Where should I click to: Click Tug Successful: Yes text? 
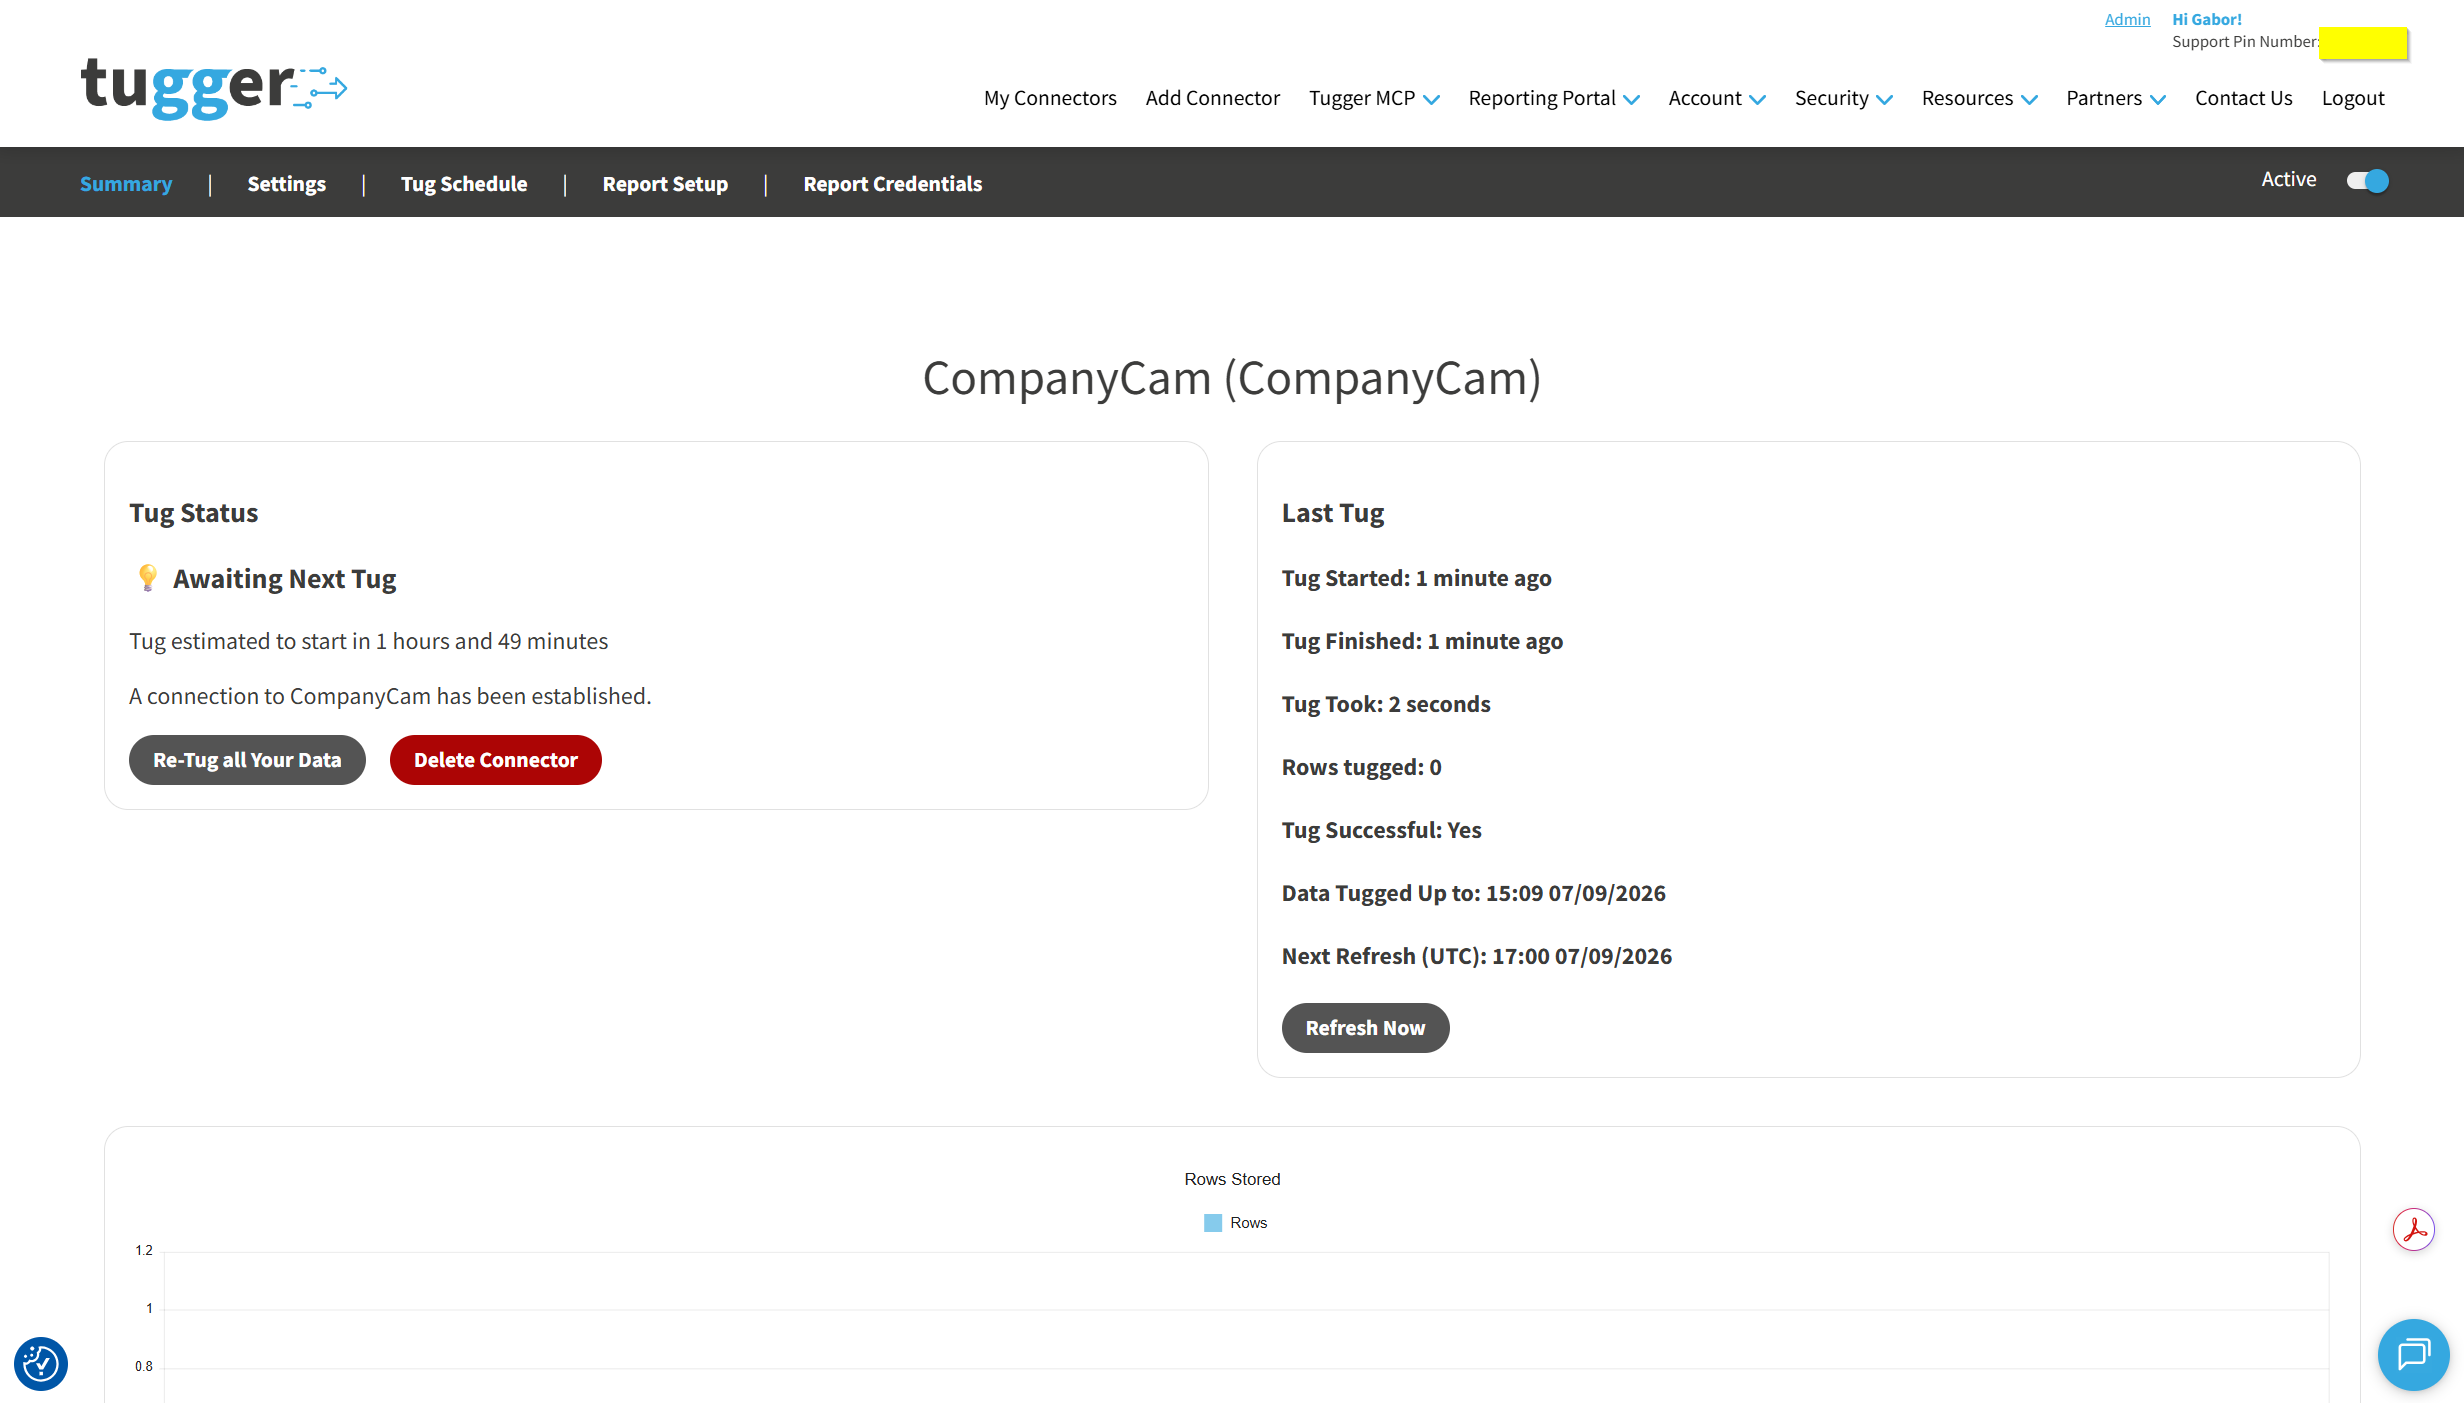(1381, 830)
